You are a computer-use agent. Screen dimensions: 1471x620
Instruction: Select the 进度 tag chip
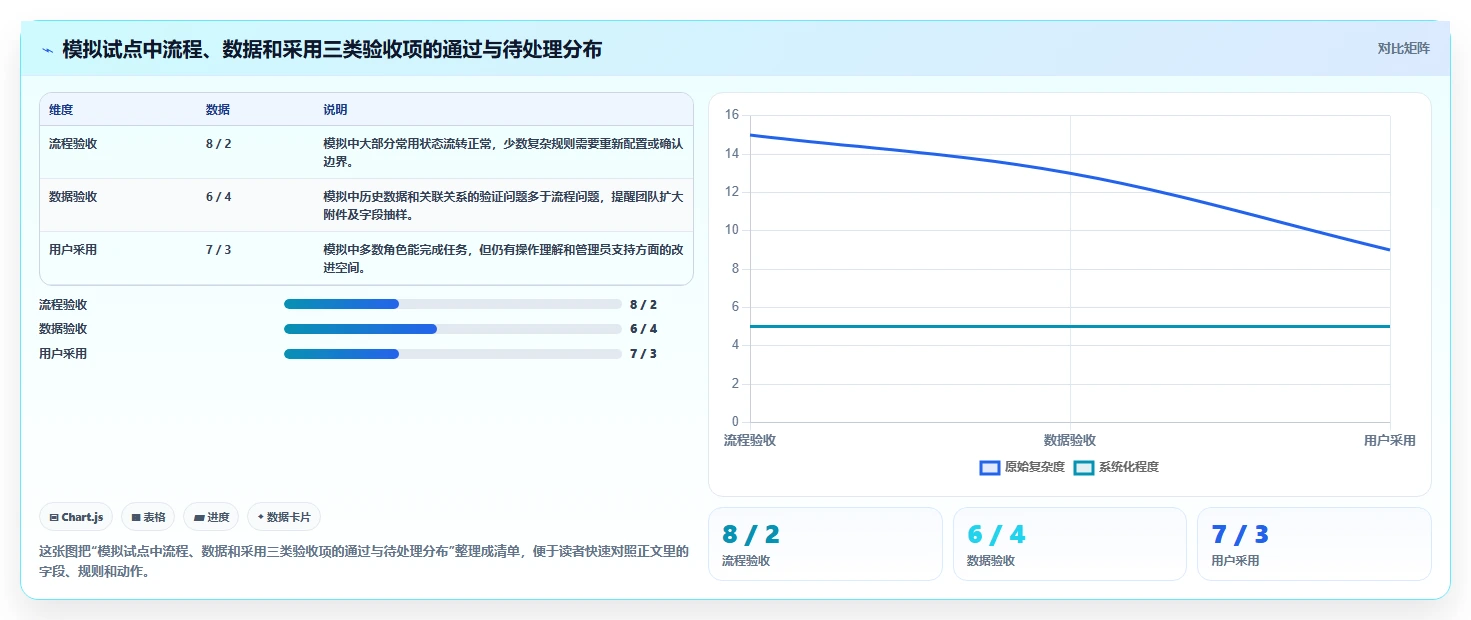point(211,517)
